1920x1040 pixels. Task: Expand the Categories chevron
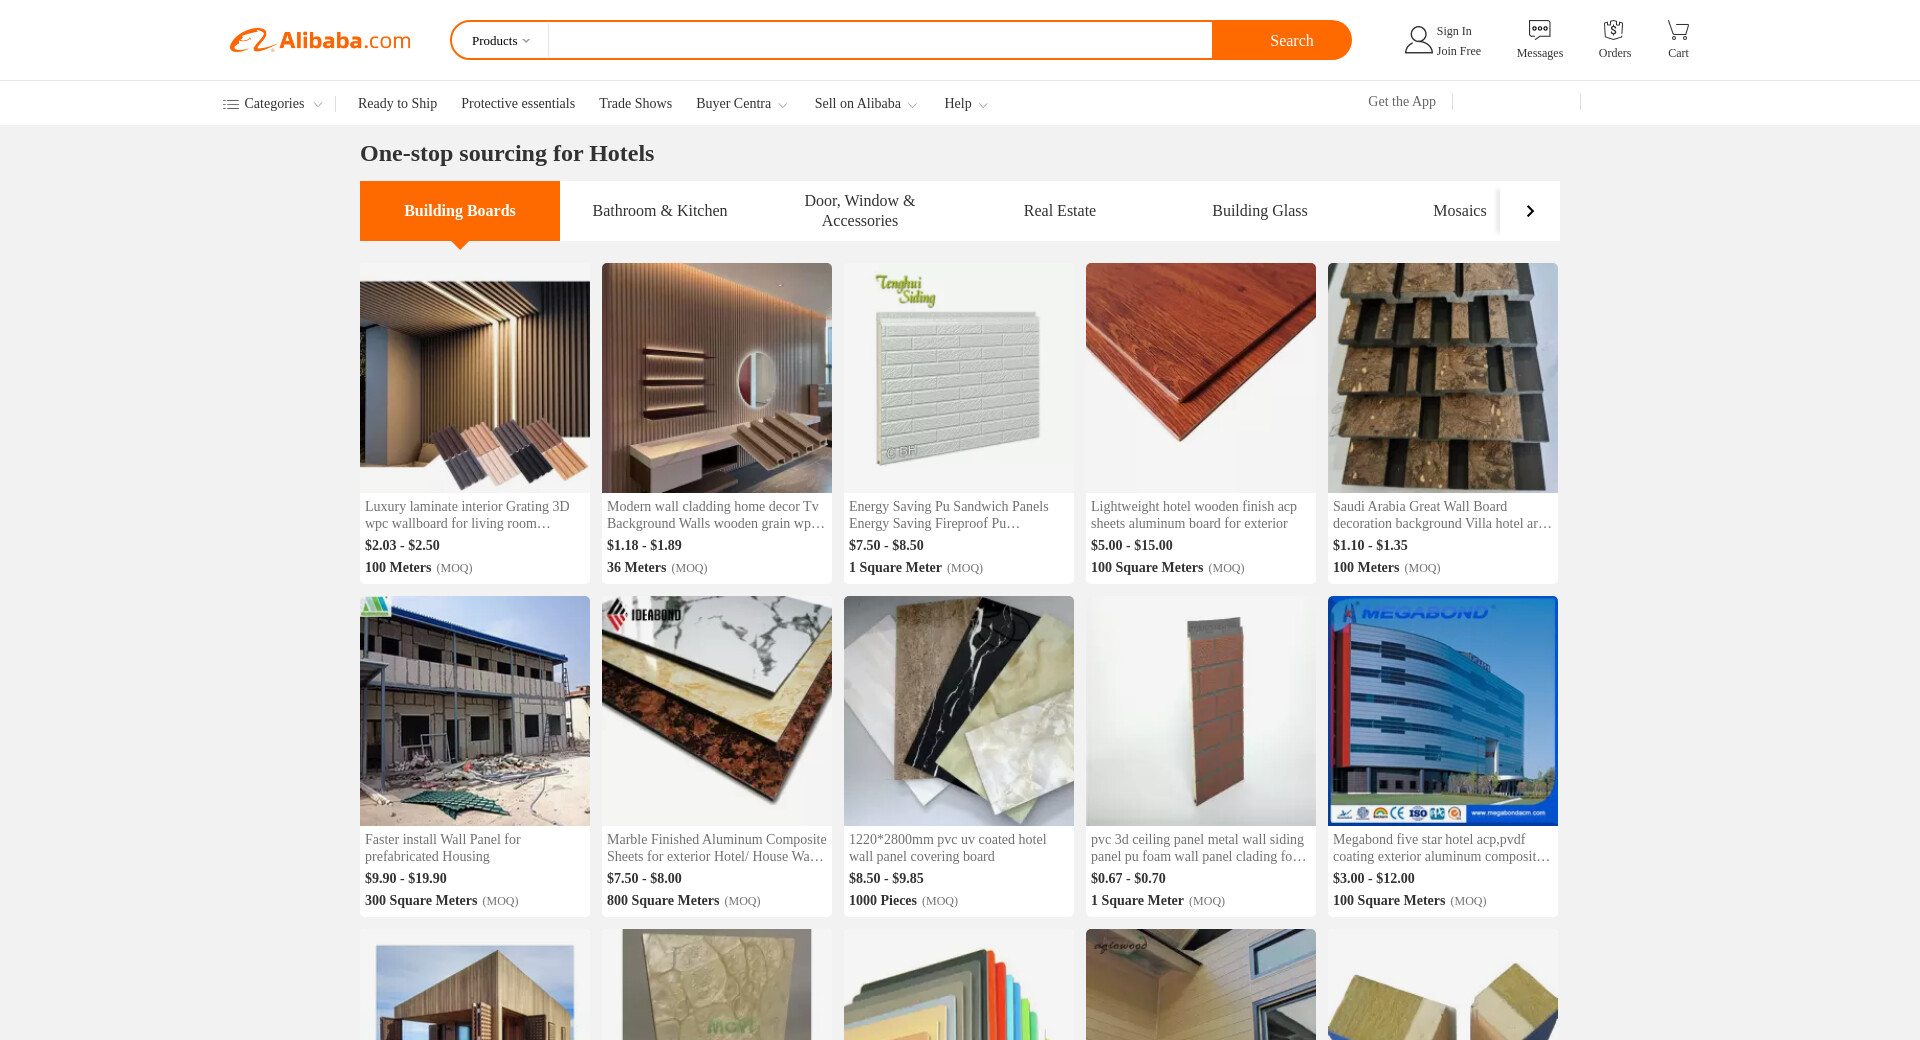point(318,104)
